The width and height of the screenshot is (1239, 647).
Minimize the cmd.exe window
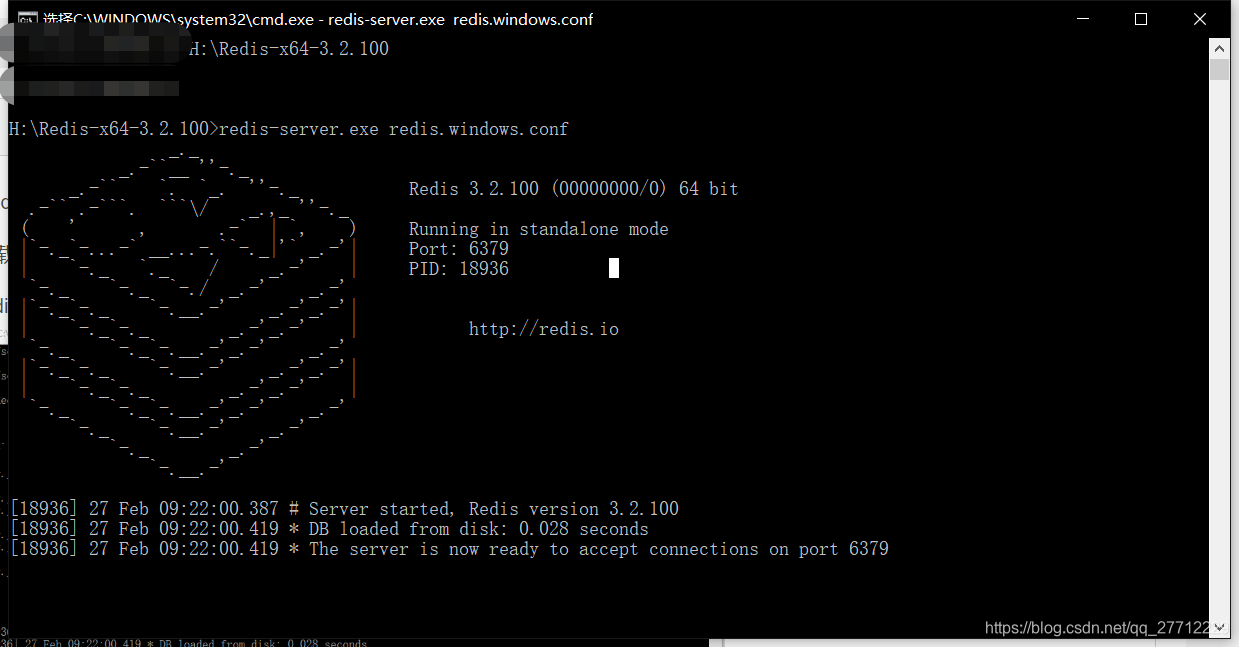pyautogui.click(x=1081, y=19)
